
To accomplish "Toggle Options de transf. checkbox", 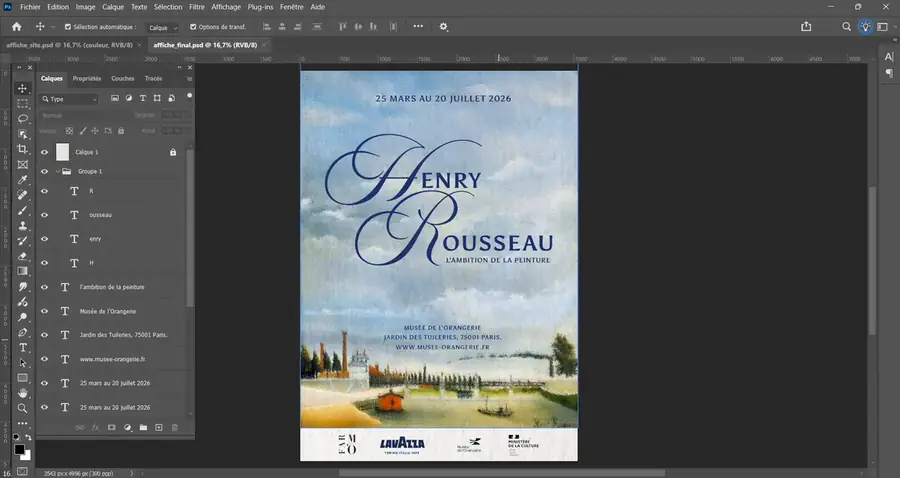I will click(193, 27).
